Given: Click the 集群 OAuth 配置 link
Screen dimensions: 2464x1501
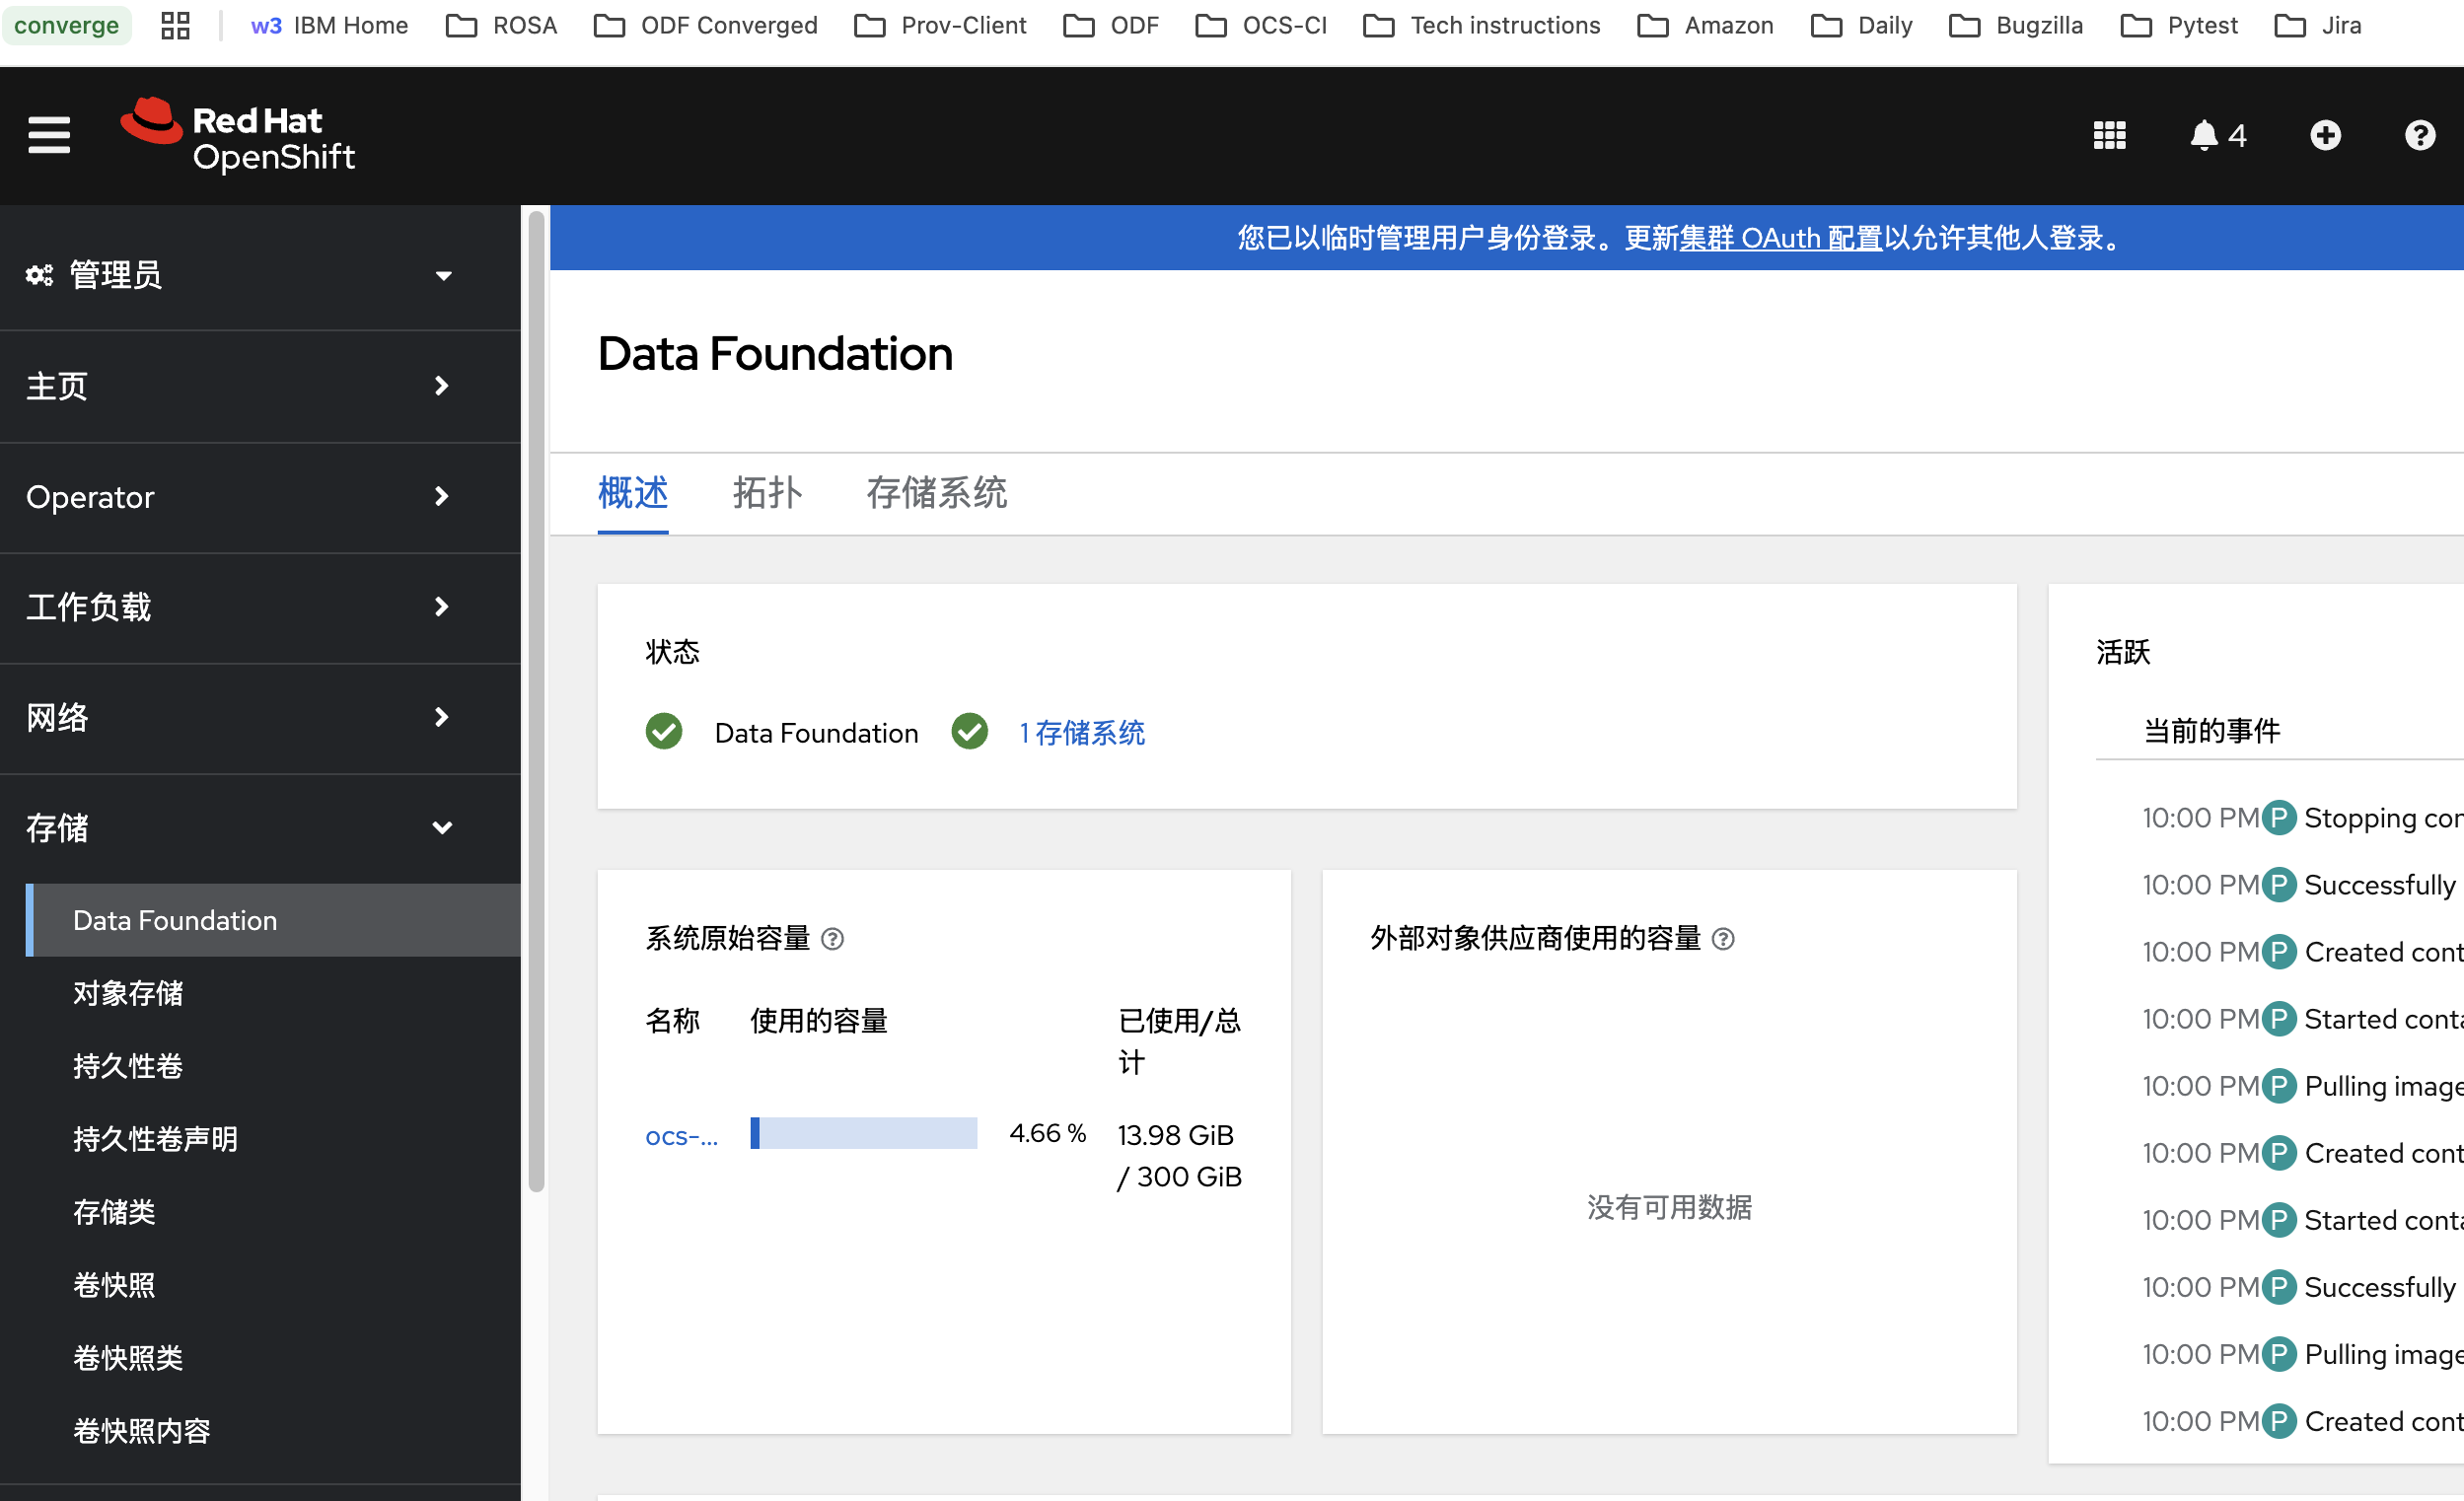Looking at the screenshot, I should click(1780, 238).
